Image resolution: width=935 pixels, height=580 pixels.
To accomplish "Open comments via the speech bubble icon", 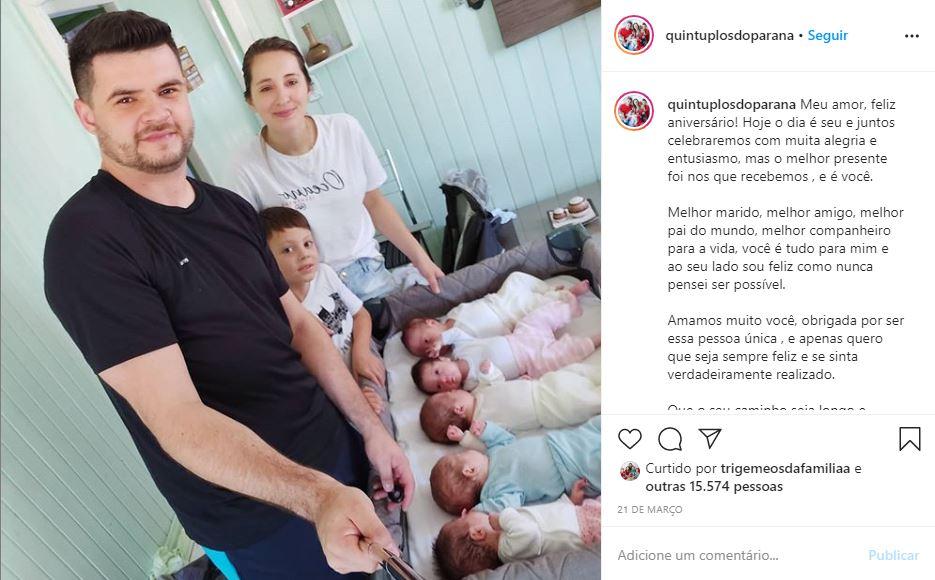I will pyautogui.click(x=670, y=439).
